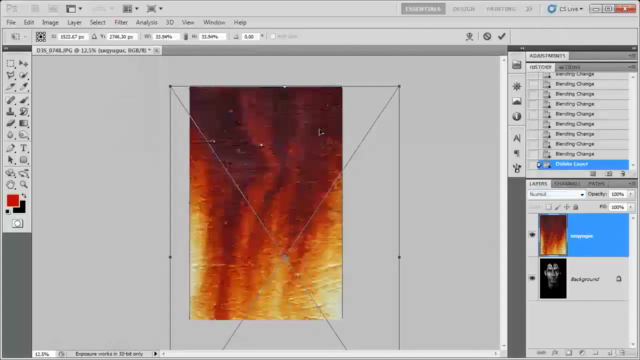Open the Layer menu
Image resolution: width=640 pixels, height=360 pixels.
(x=74, y=22)
